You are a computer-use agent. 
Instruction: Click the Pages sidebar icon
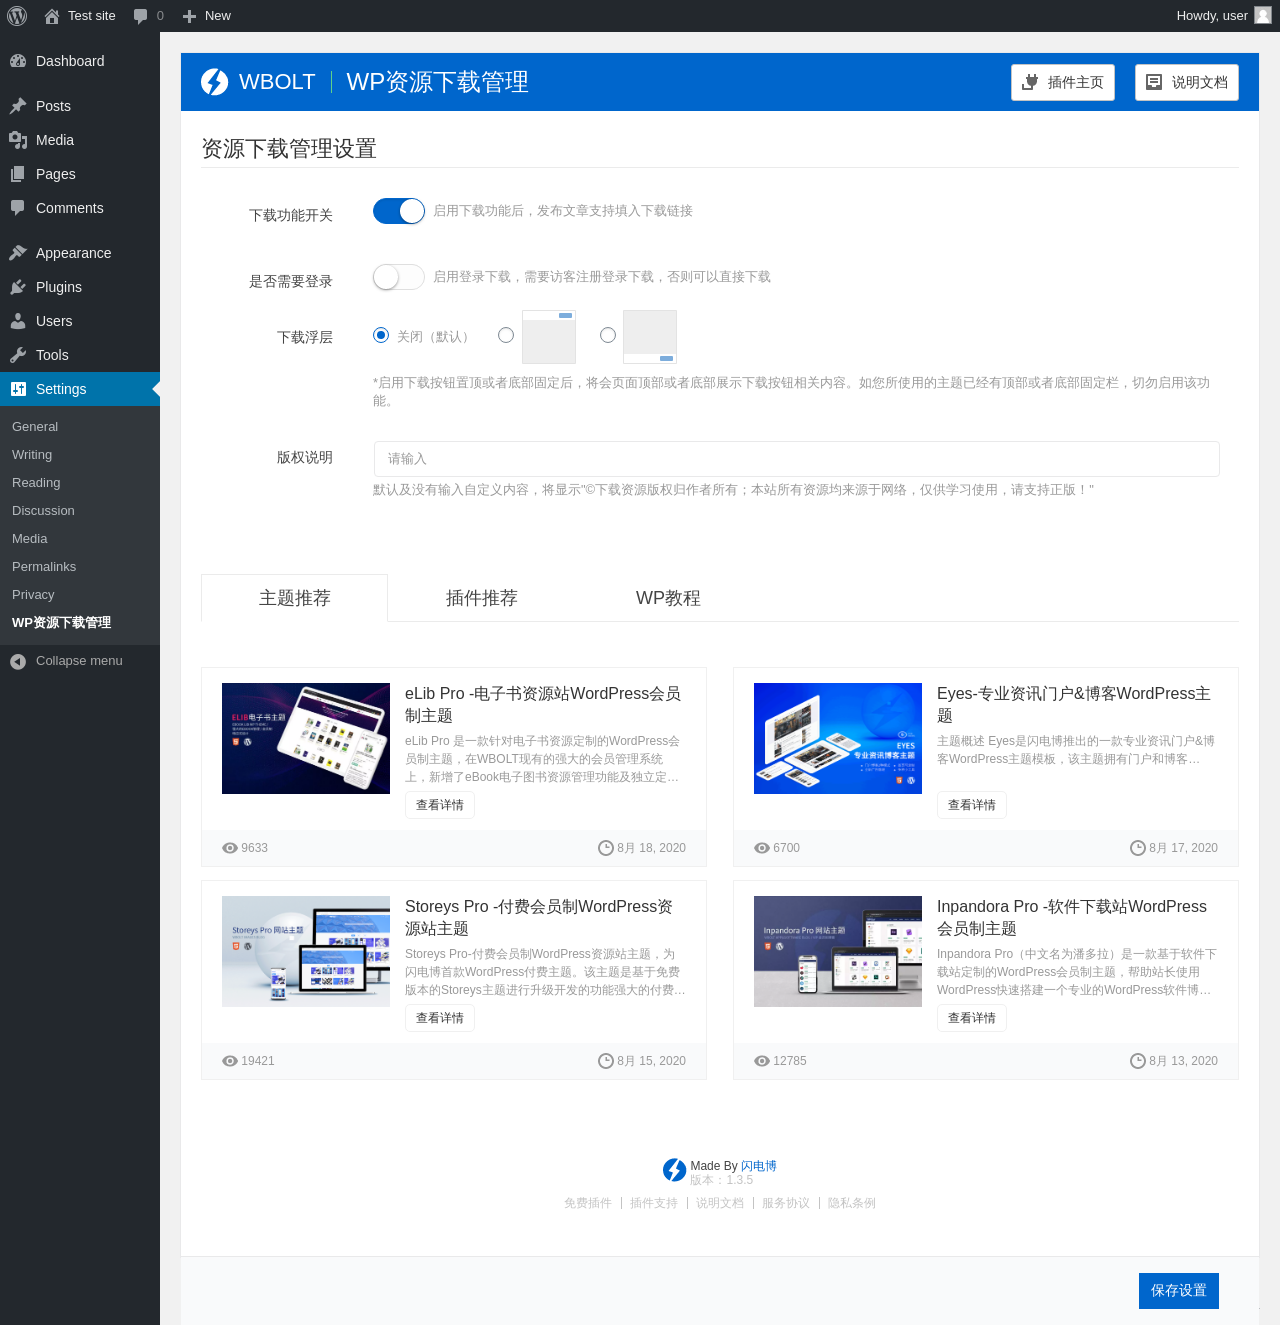click(x=18, y=174)
